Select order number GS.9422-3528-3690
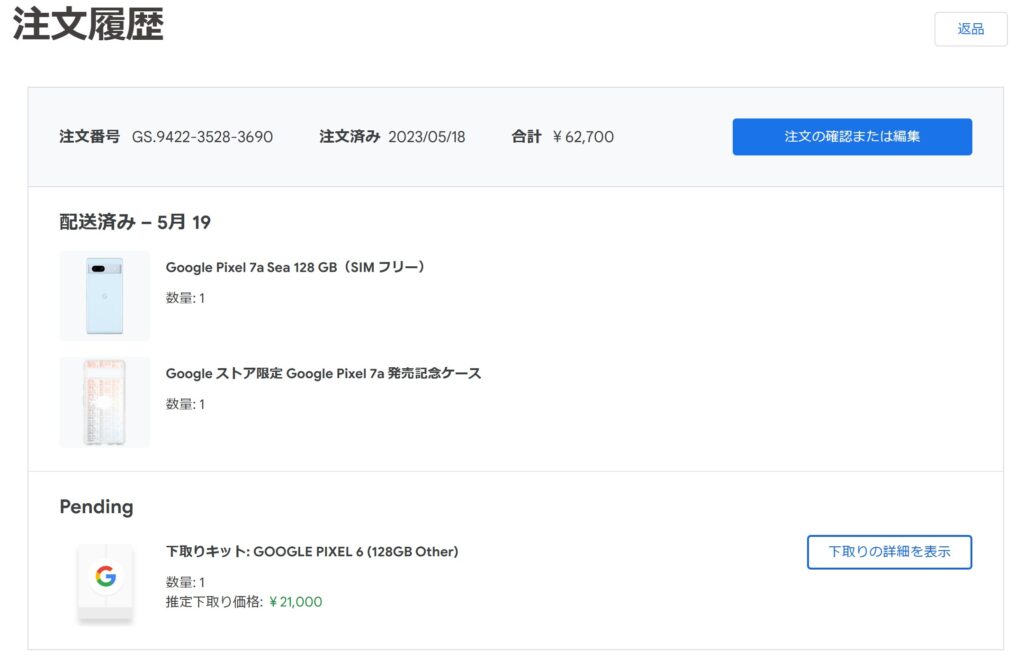This screenshot has width=1024, height=661. pyautogui.click(x=202, y=137)
